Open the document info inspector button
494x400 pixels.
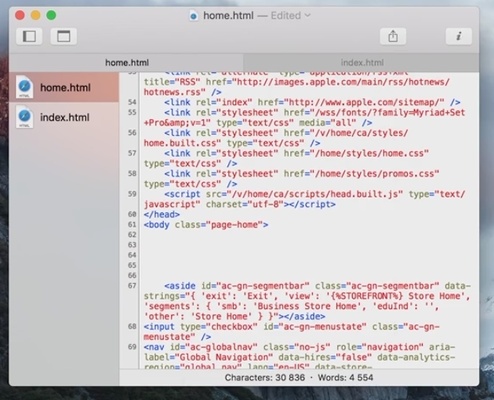coord(459,36)
